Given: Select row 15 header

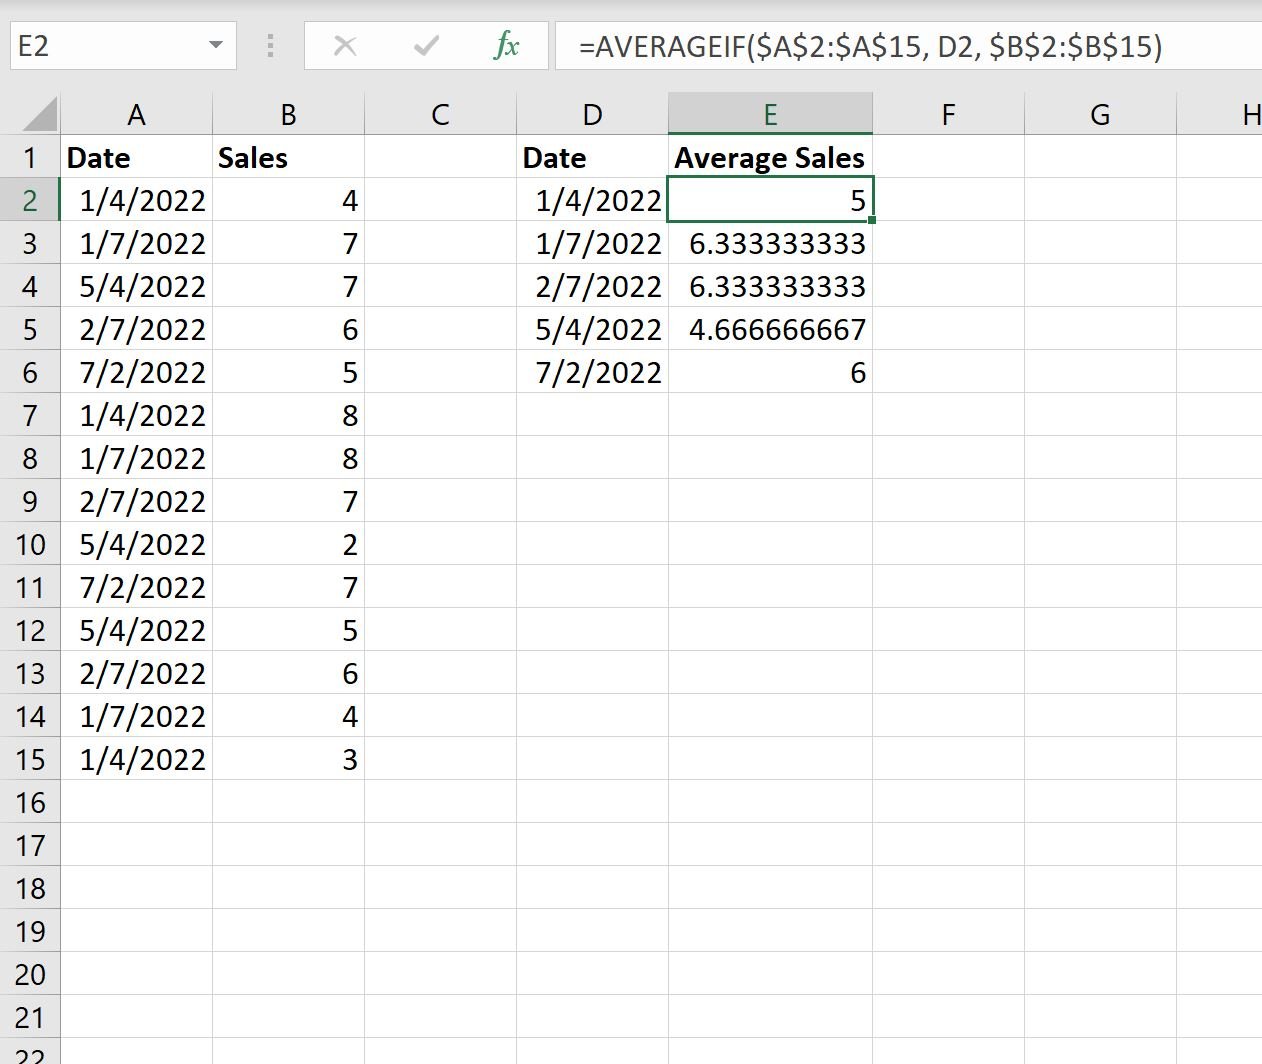Looking at the screenshot, I should click(x=30, y=759).
